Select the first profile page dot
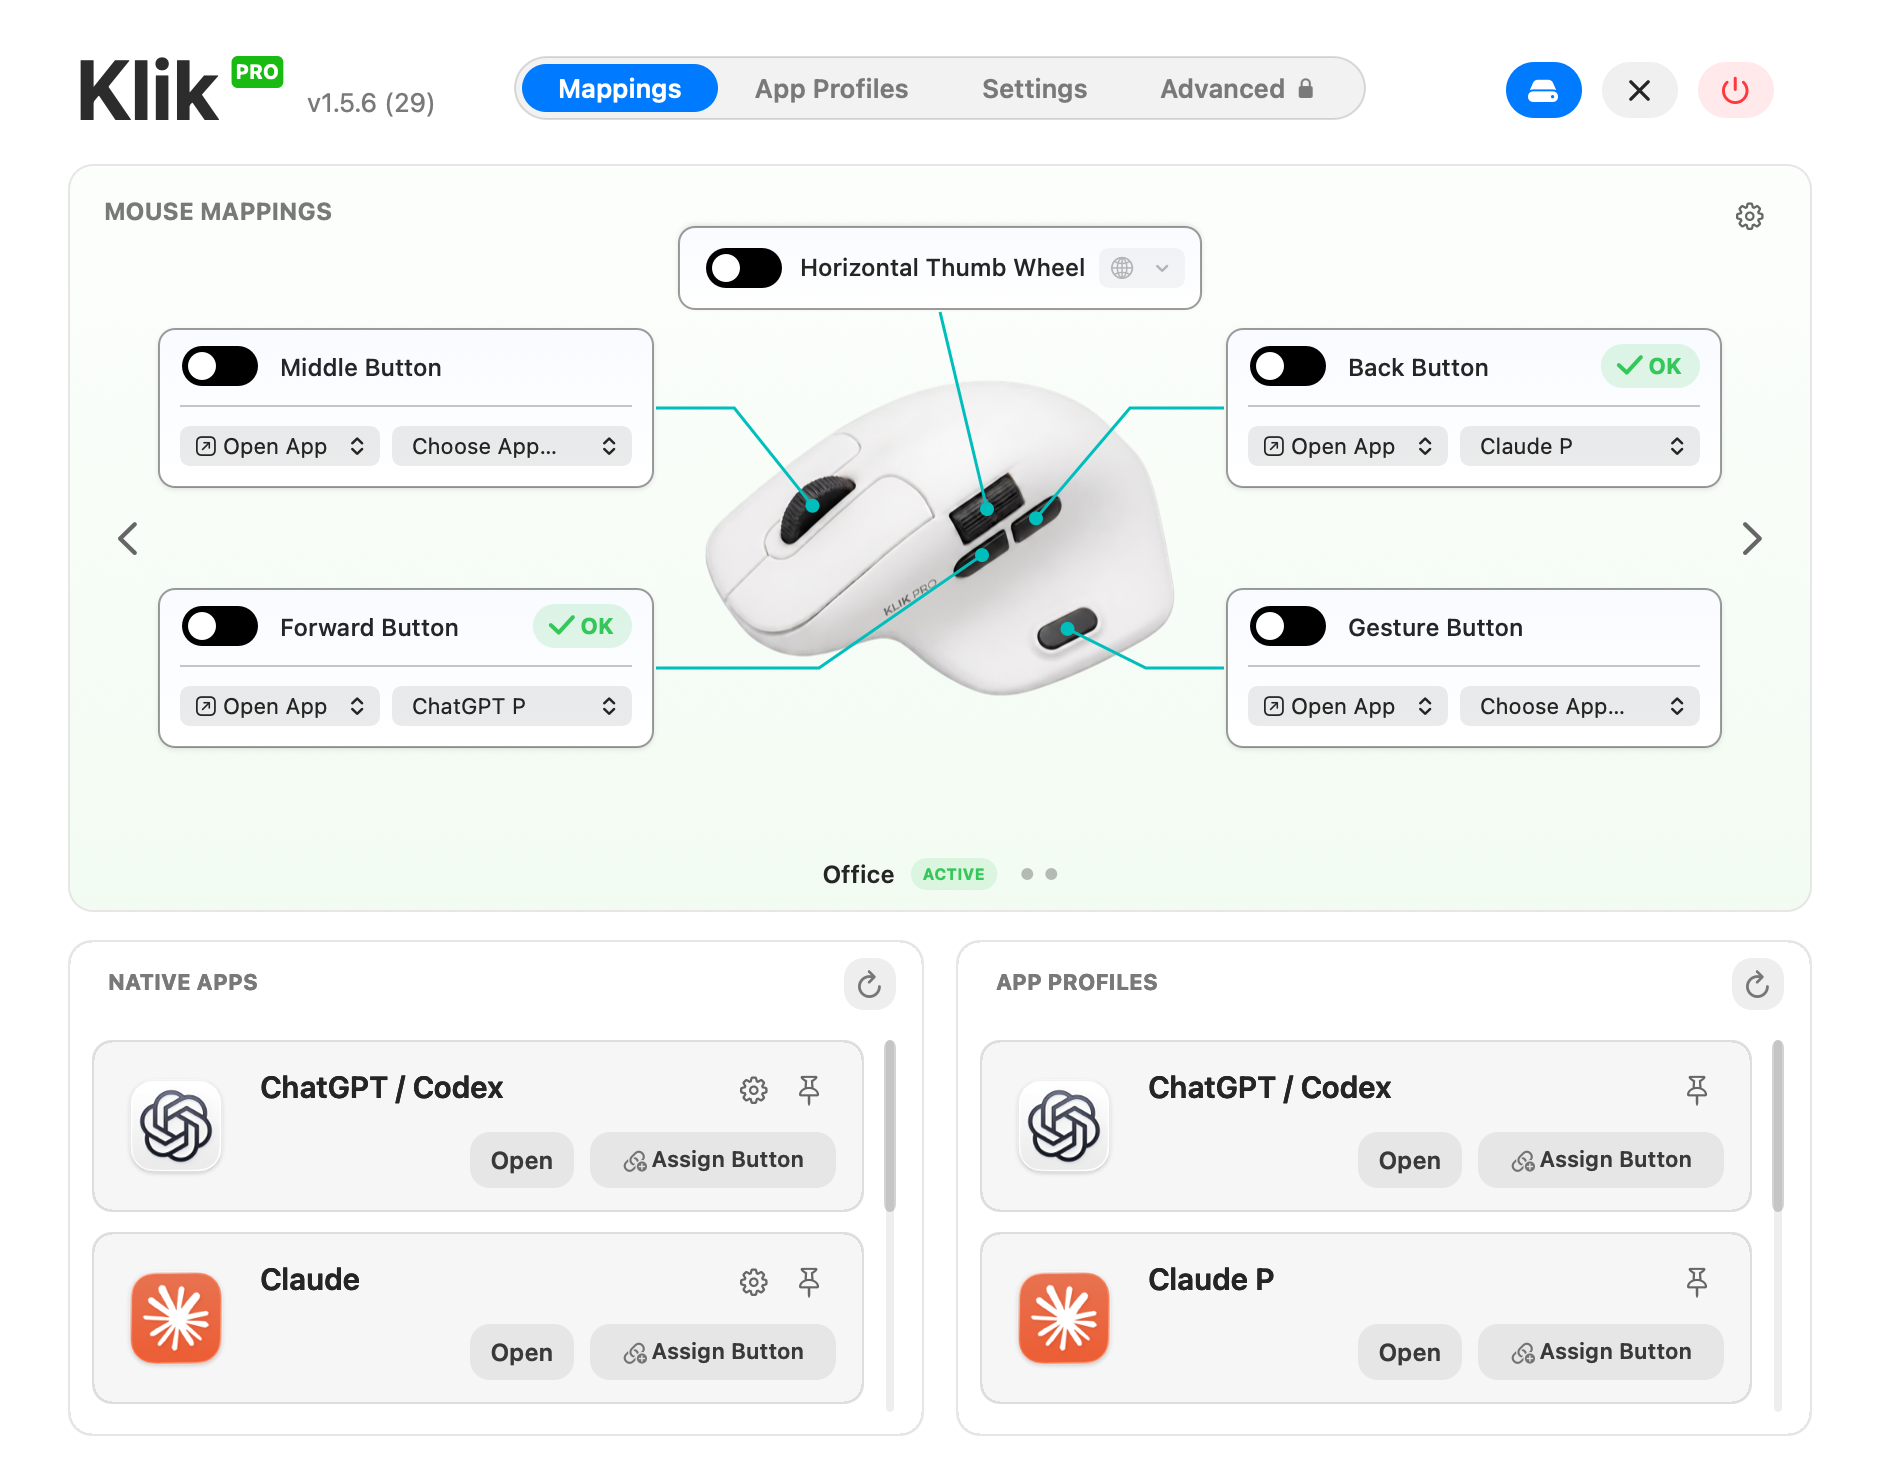Image resolution: width=1880 pixels, height=1476 pixels. pos(1027,874)
